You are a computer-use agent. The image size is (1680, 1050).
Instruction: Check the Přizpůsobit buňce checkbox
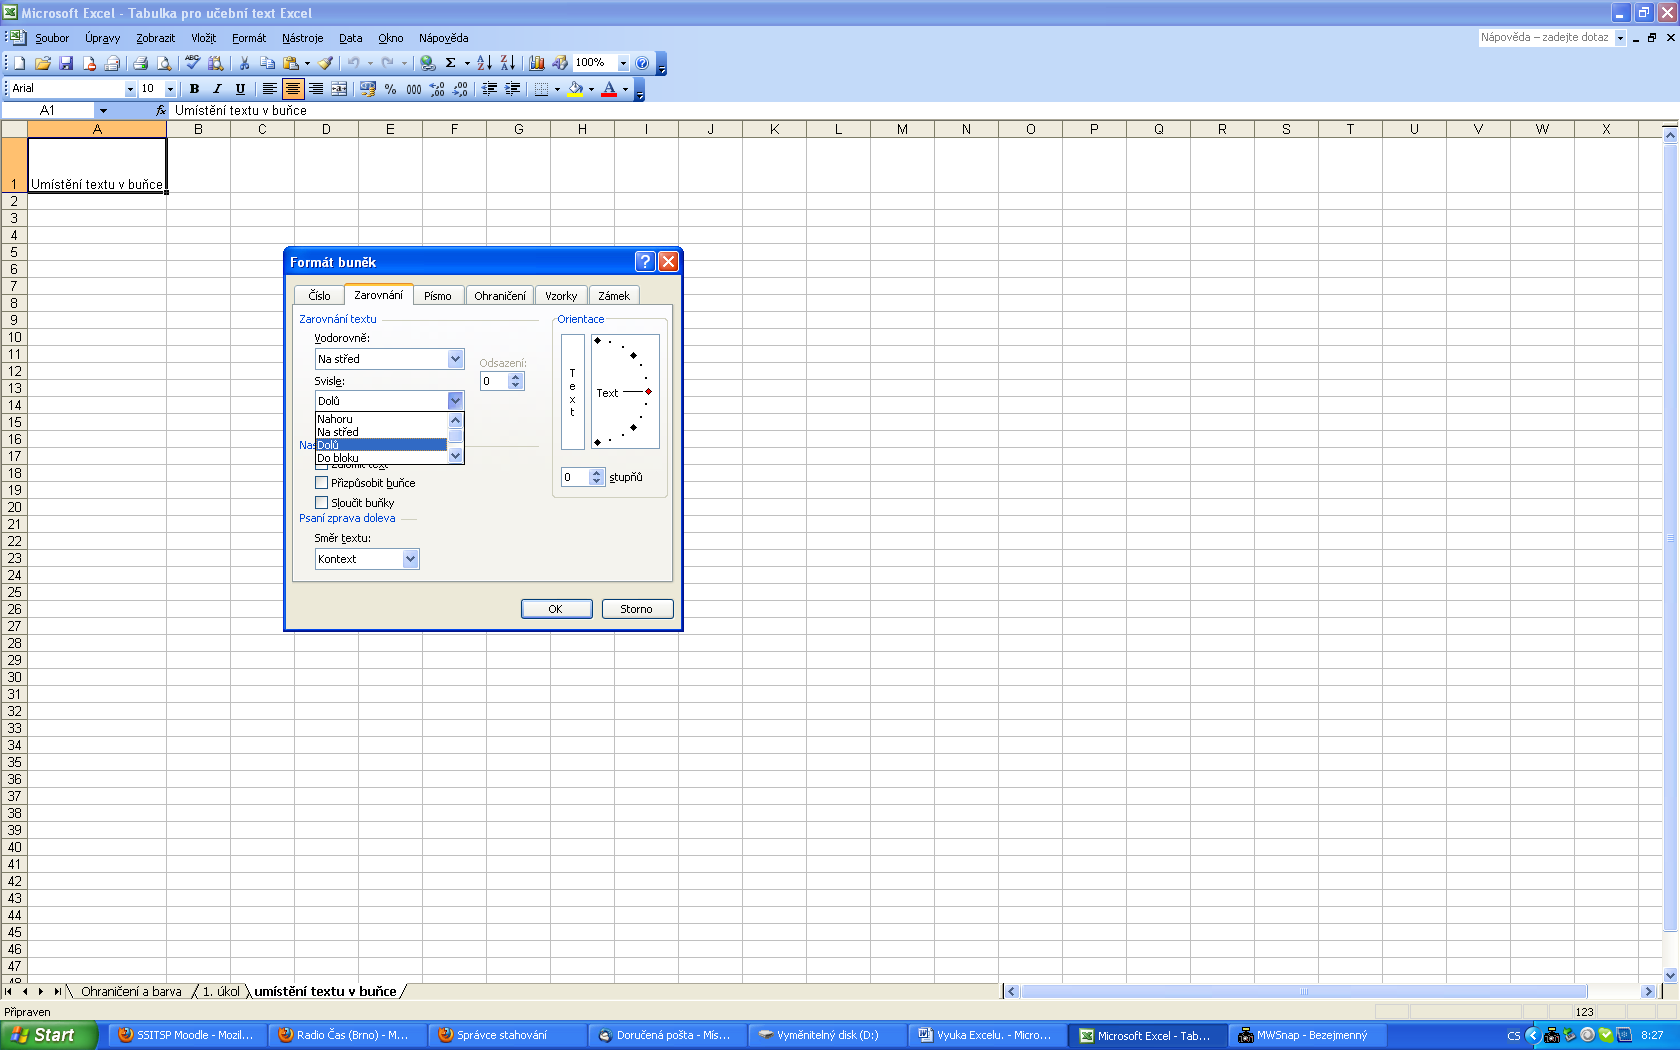[x=321, y=483]
